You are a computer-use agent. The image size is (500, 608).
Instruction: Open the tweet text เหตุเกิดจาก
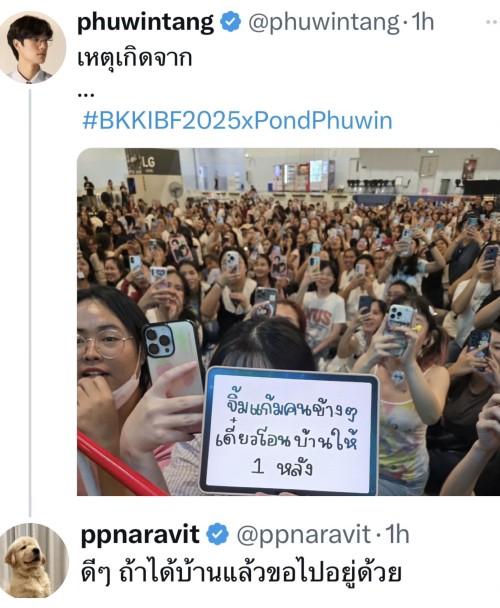(135, 59)
